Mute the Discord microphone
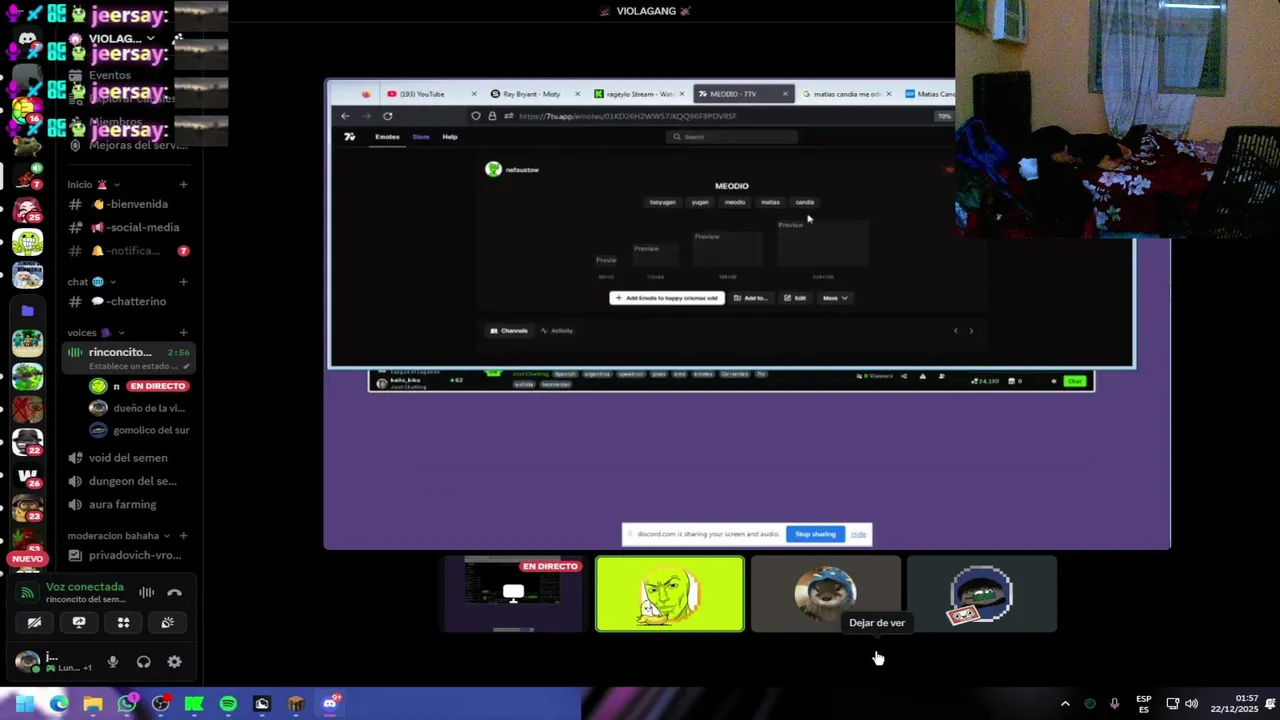 point(113,662)
